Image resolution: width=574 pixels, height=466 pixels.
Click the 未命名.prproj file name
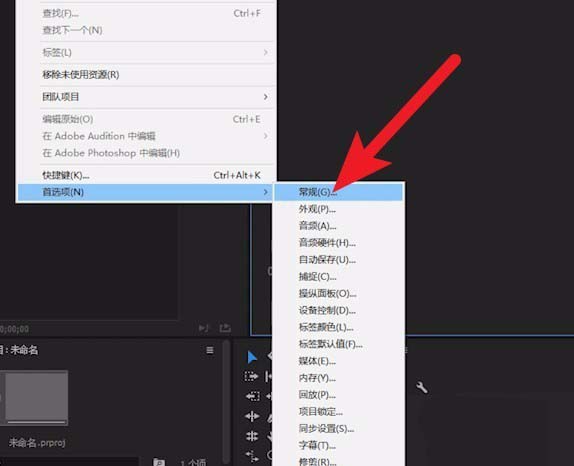(37, 443)
